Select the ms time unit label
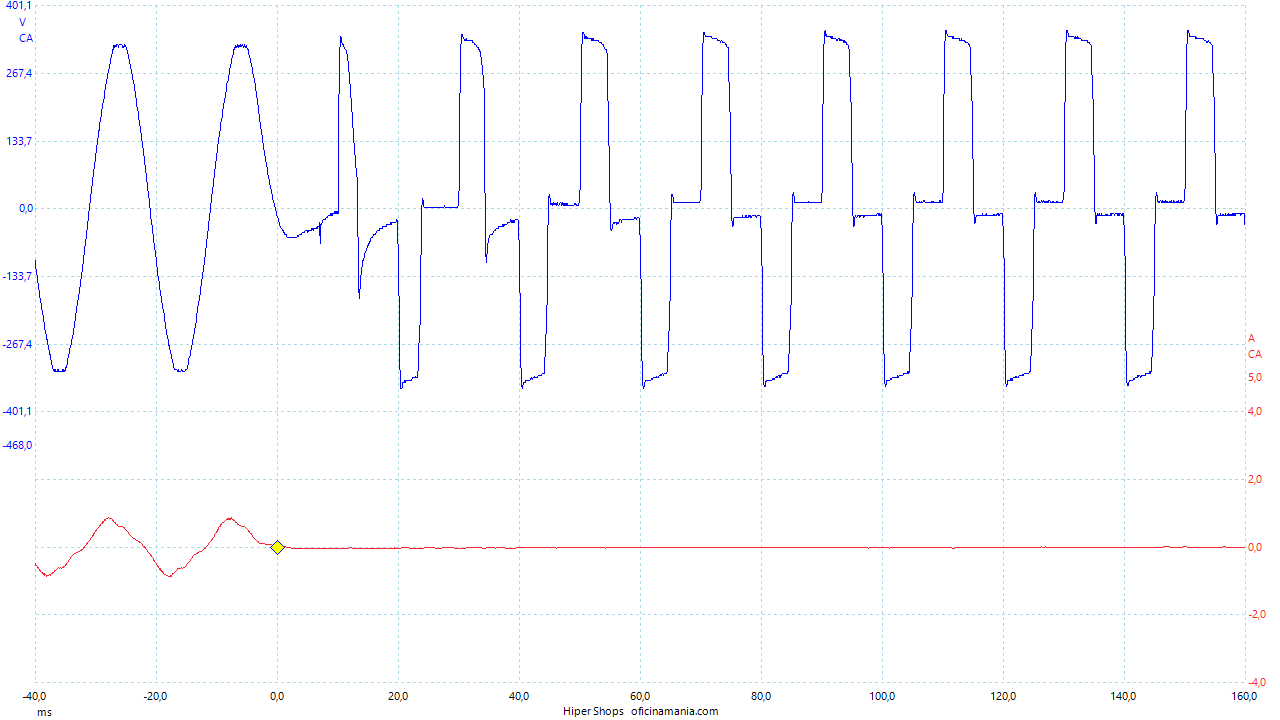The width and height of the screenshot is (1280, 720). click(44, 712)
